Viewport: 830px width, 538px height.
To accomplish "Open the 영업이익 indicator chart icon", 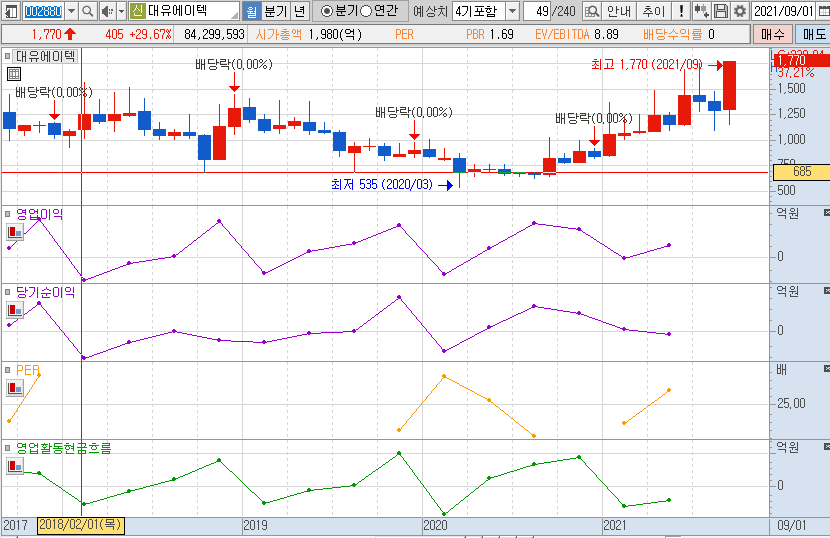I will (x=15, y=231).
